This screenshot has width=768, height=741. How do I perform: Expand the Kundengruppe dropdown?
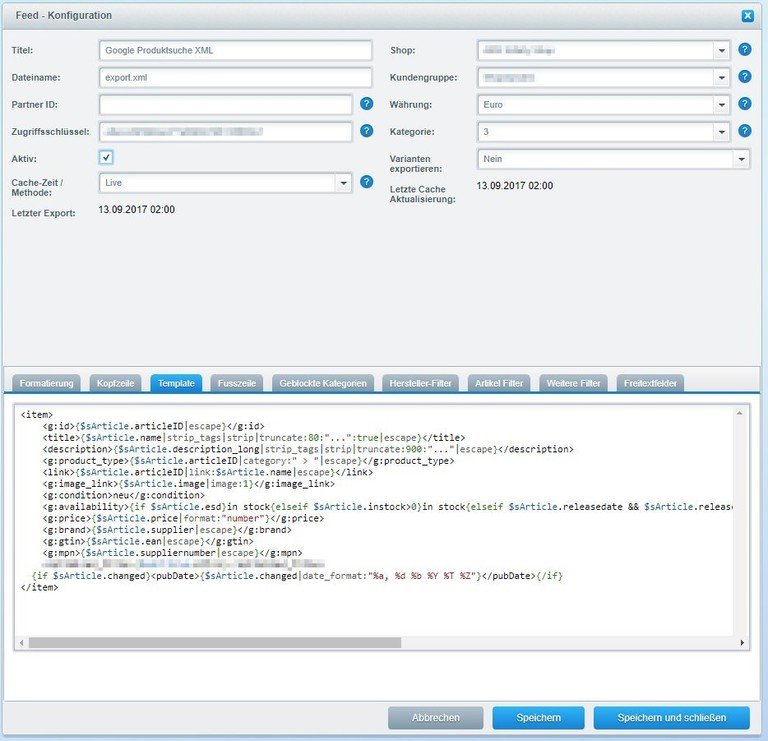[x=721, y=77]
